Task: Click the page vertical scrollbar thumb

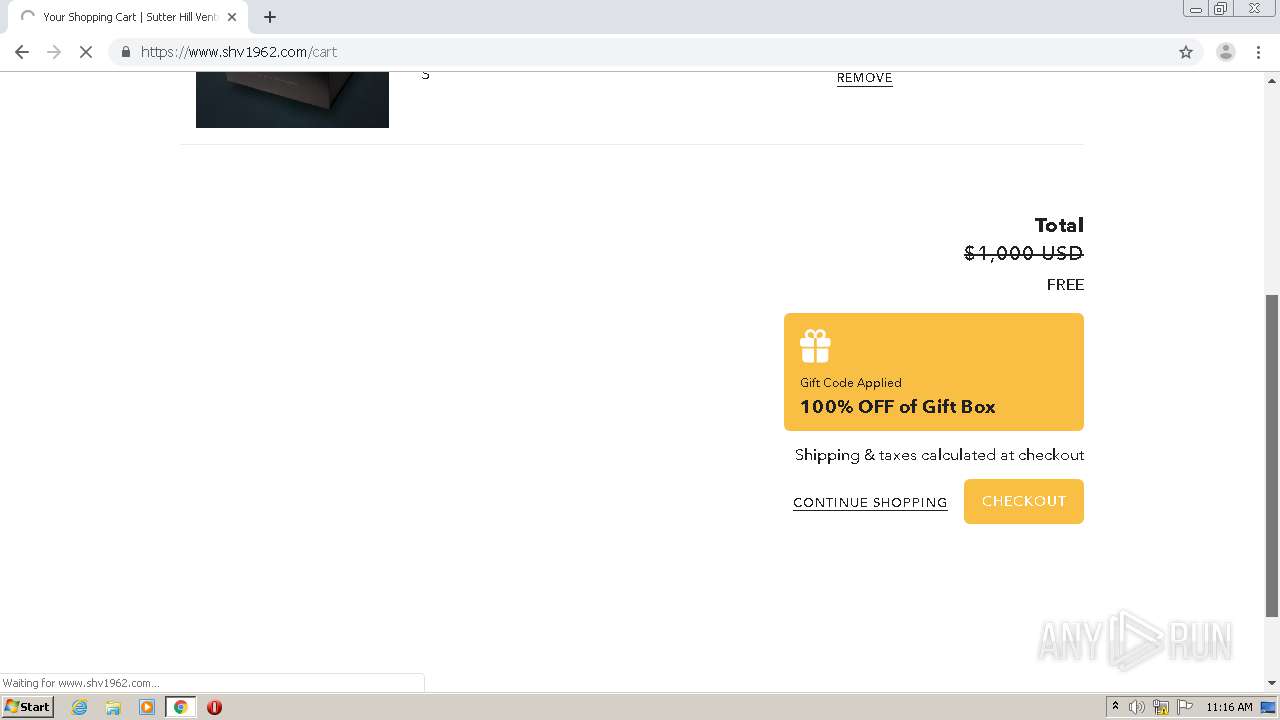Action: (x=1272, y=455)
